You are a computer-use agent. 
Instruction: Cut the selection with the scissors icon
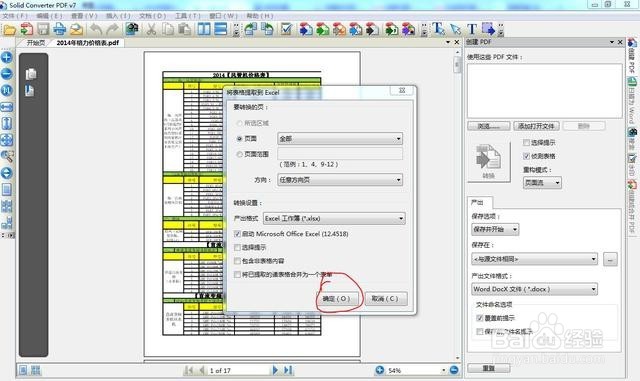[x=151, y=29]
